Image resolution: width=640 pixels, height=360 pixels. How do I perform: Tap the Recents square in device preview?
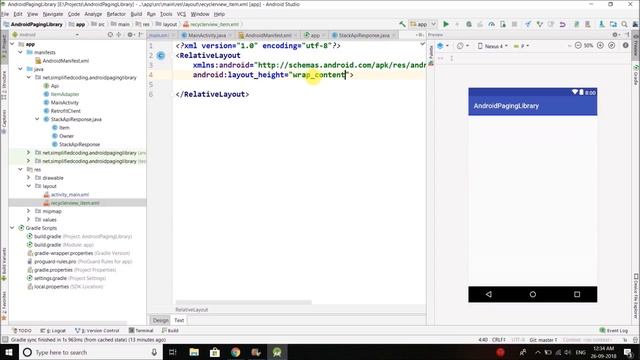click(577, 294)
